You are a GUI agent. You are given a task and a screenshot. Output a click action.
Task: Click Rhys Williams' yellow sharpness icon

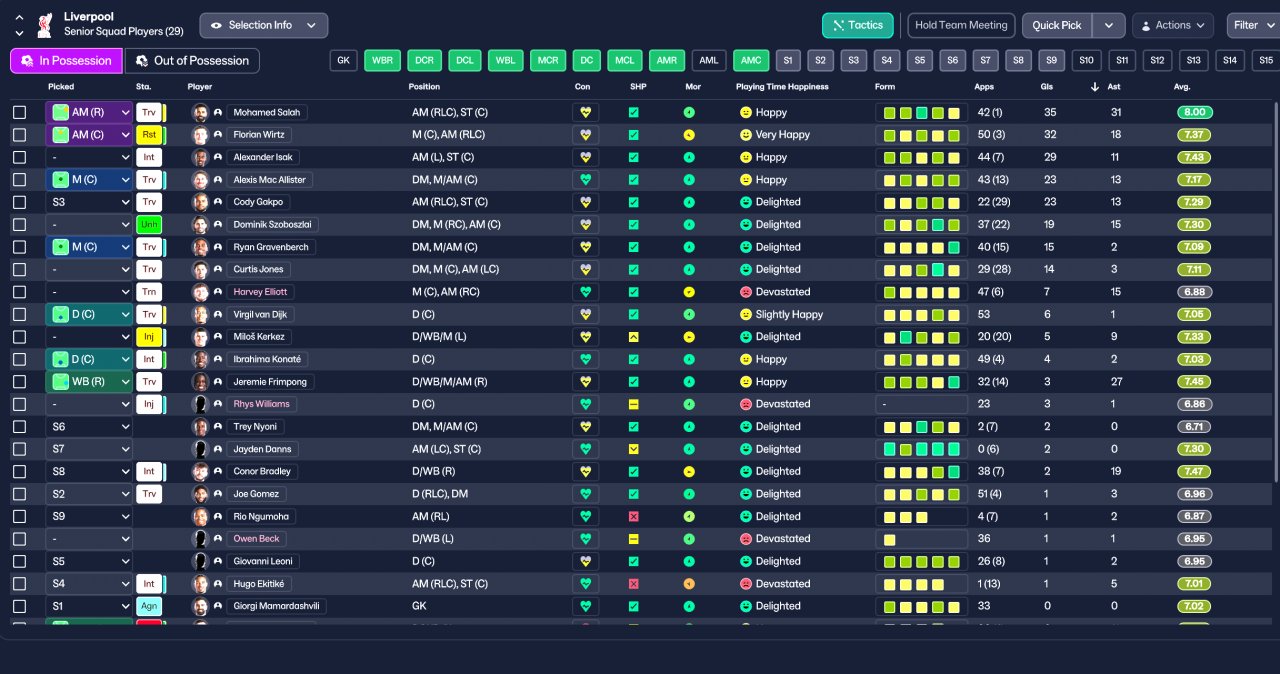pos(633,404)
